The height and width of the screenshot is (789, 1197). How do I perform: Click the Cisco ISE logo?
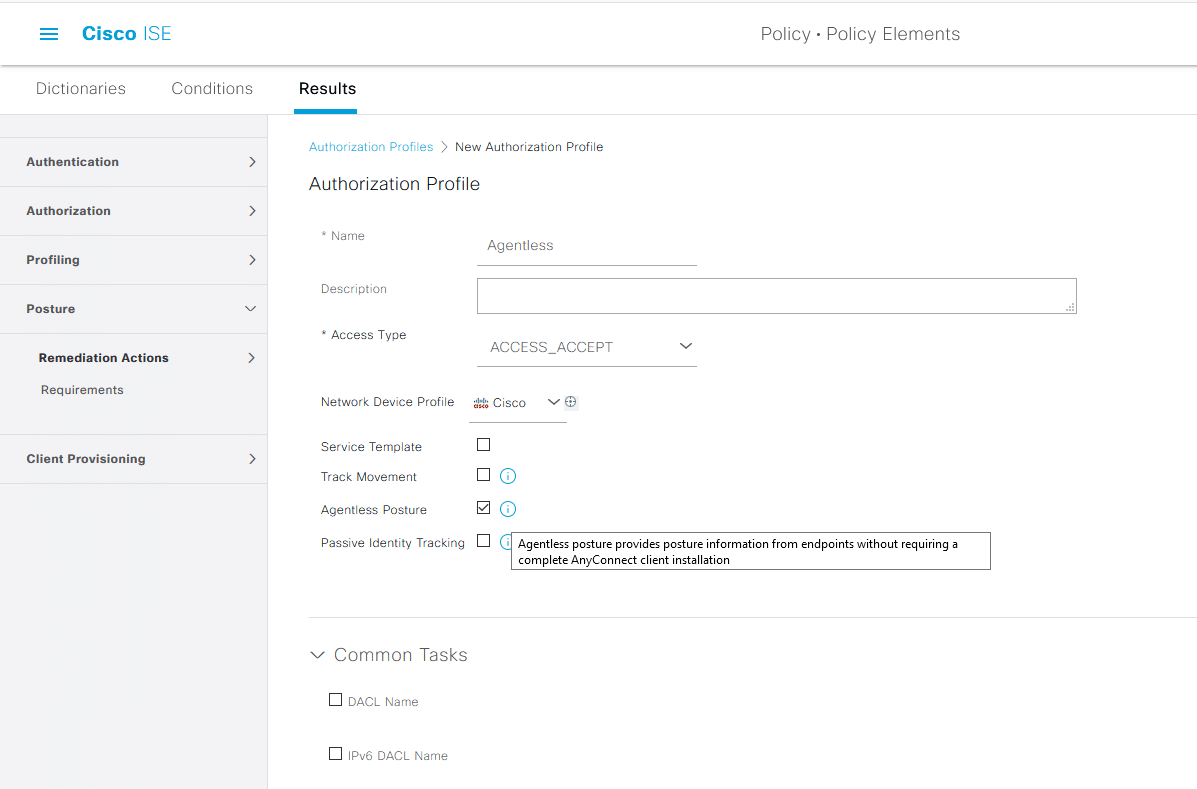(127, 34)
